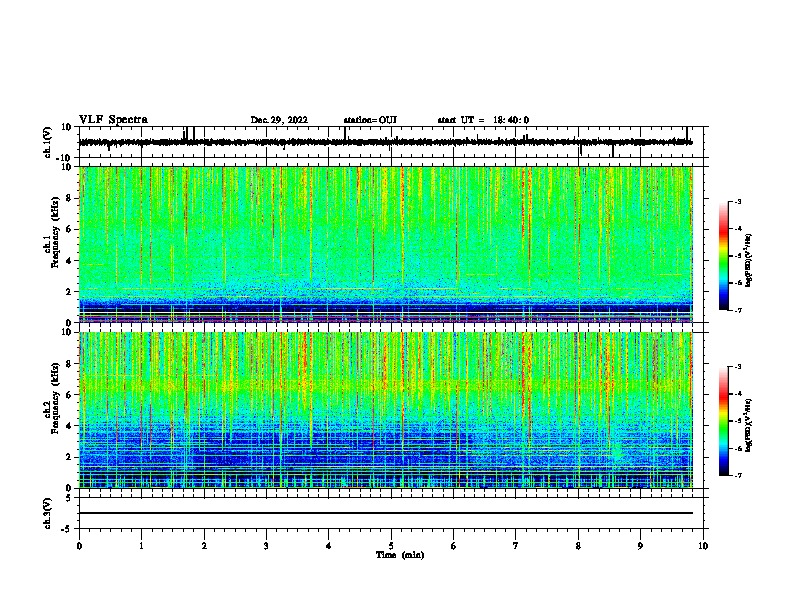The image size is (792, 612).
Task: Click the "ch.3(V)" axis label
Action: point(48,513)
